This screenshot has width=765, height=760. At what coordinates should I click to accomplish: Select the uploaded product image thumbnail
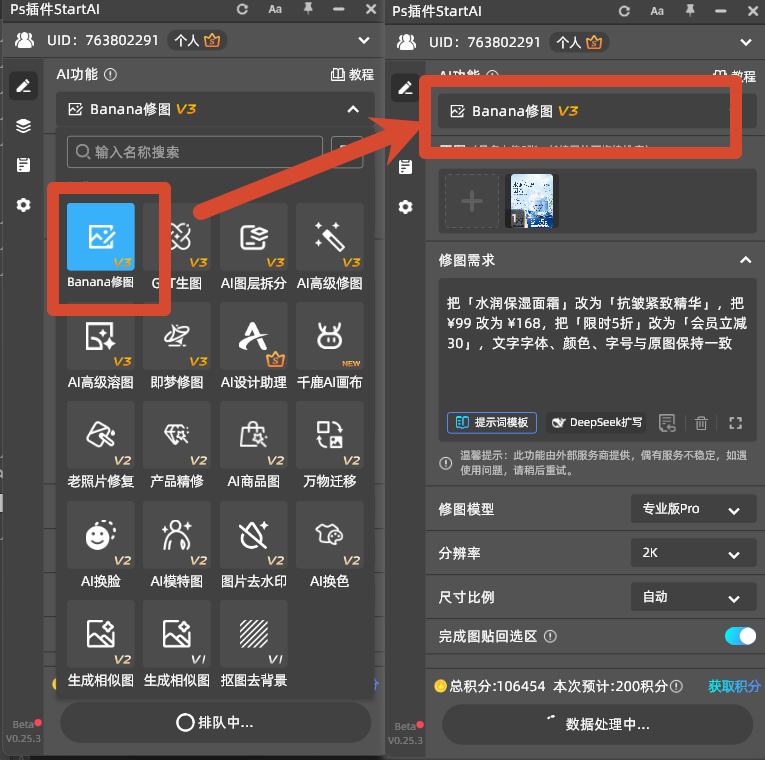532,201
